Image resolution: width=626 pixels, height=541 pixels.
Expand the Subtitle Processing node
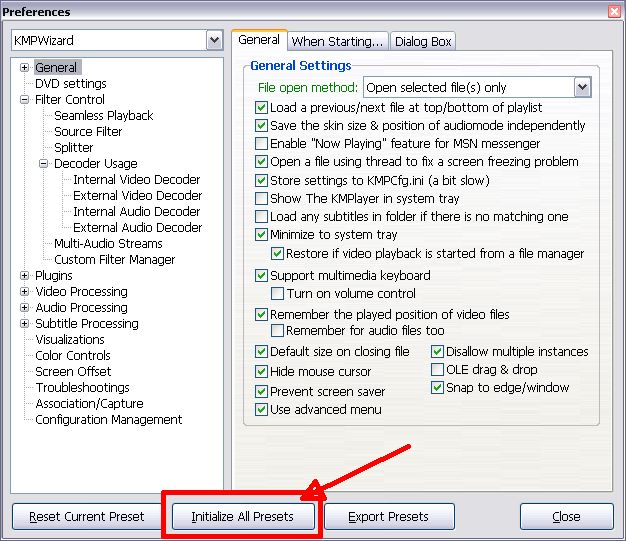pyautogui.click(x=24, y=323)
